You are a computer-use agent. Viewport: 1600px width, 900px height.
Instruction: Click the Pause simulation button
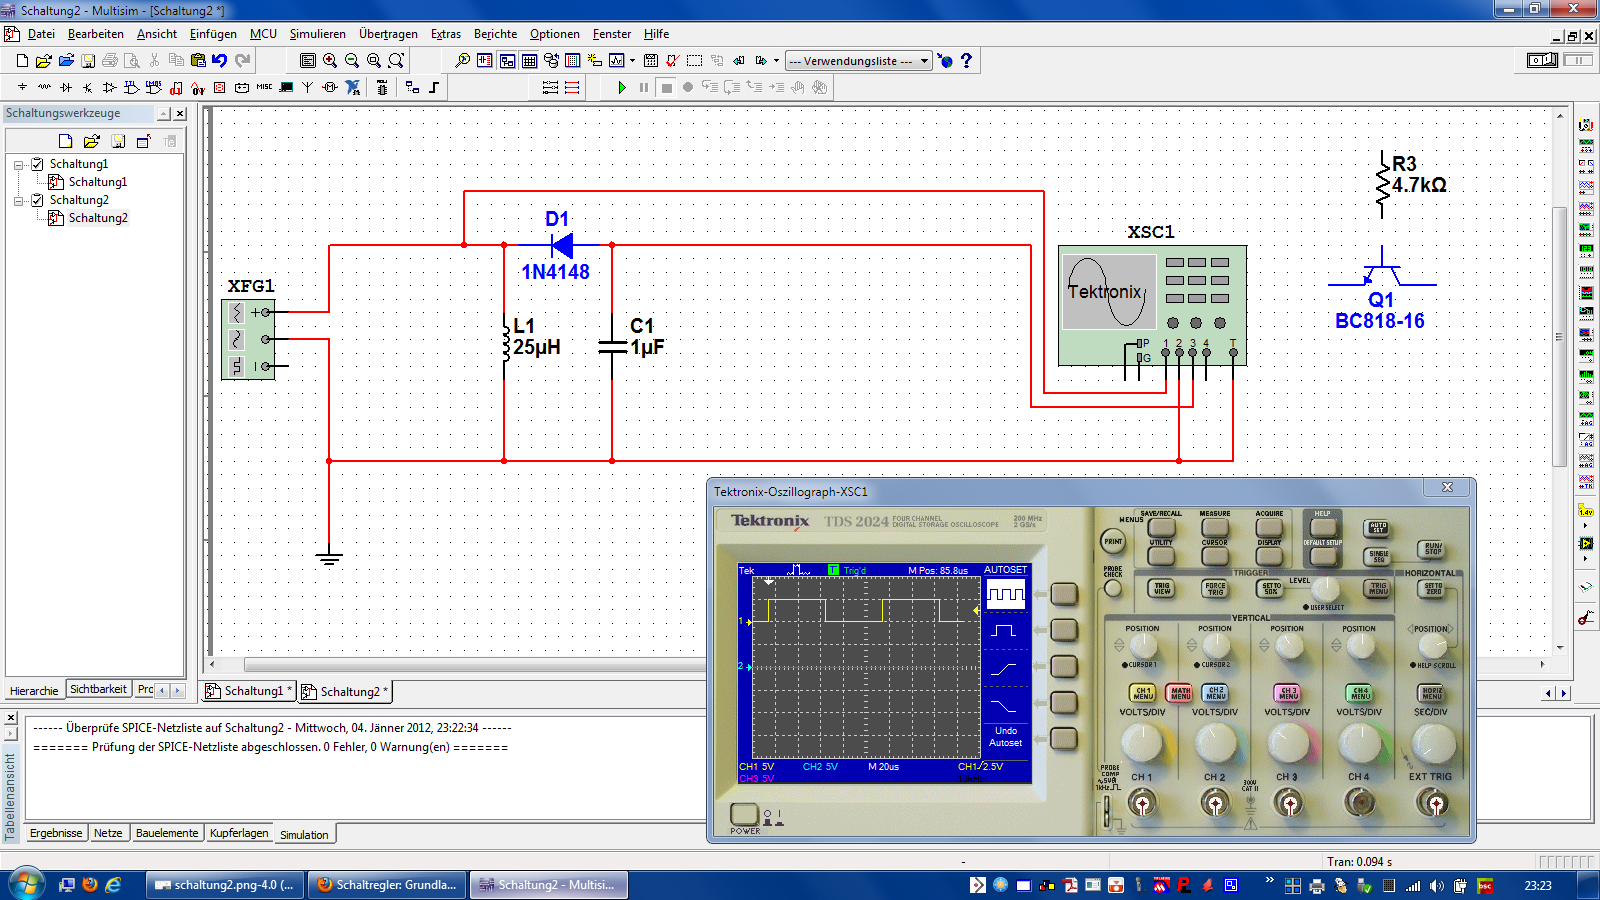click(x=644, y=88)
